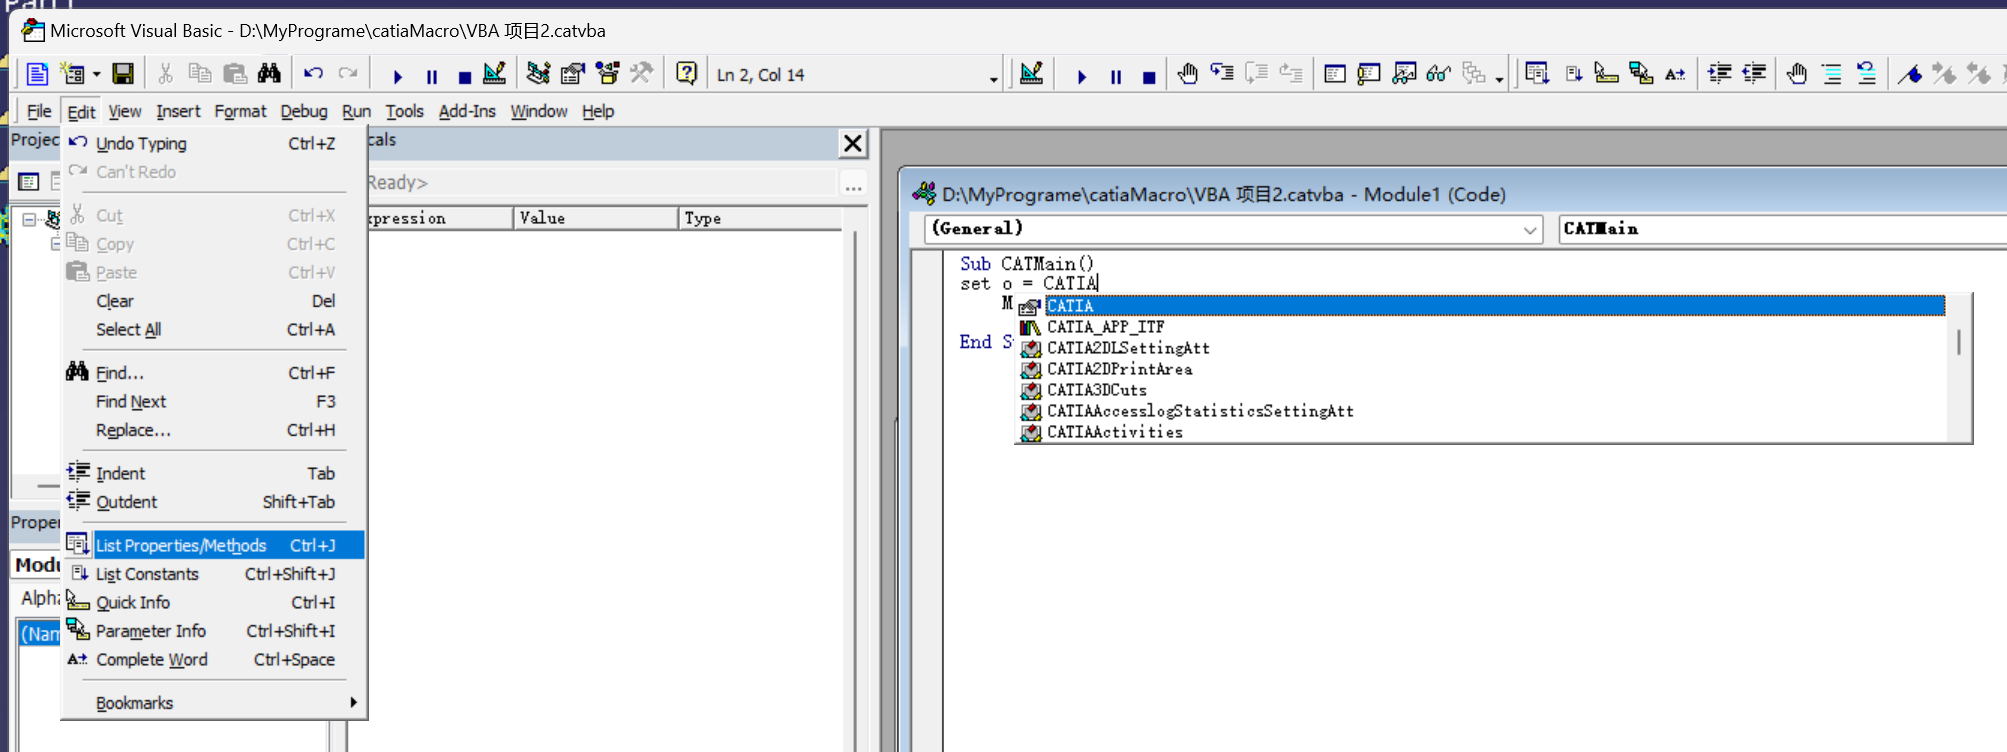Viewport: 2007px width, 752px height.
Task: Click the Value column header in the Locals window
Action: [x=596, y=218]
